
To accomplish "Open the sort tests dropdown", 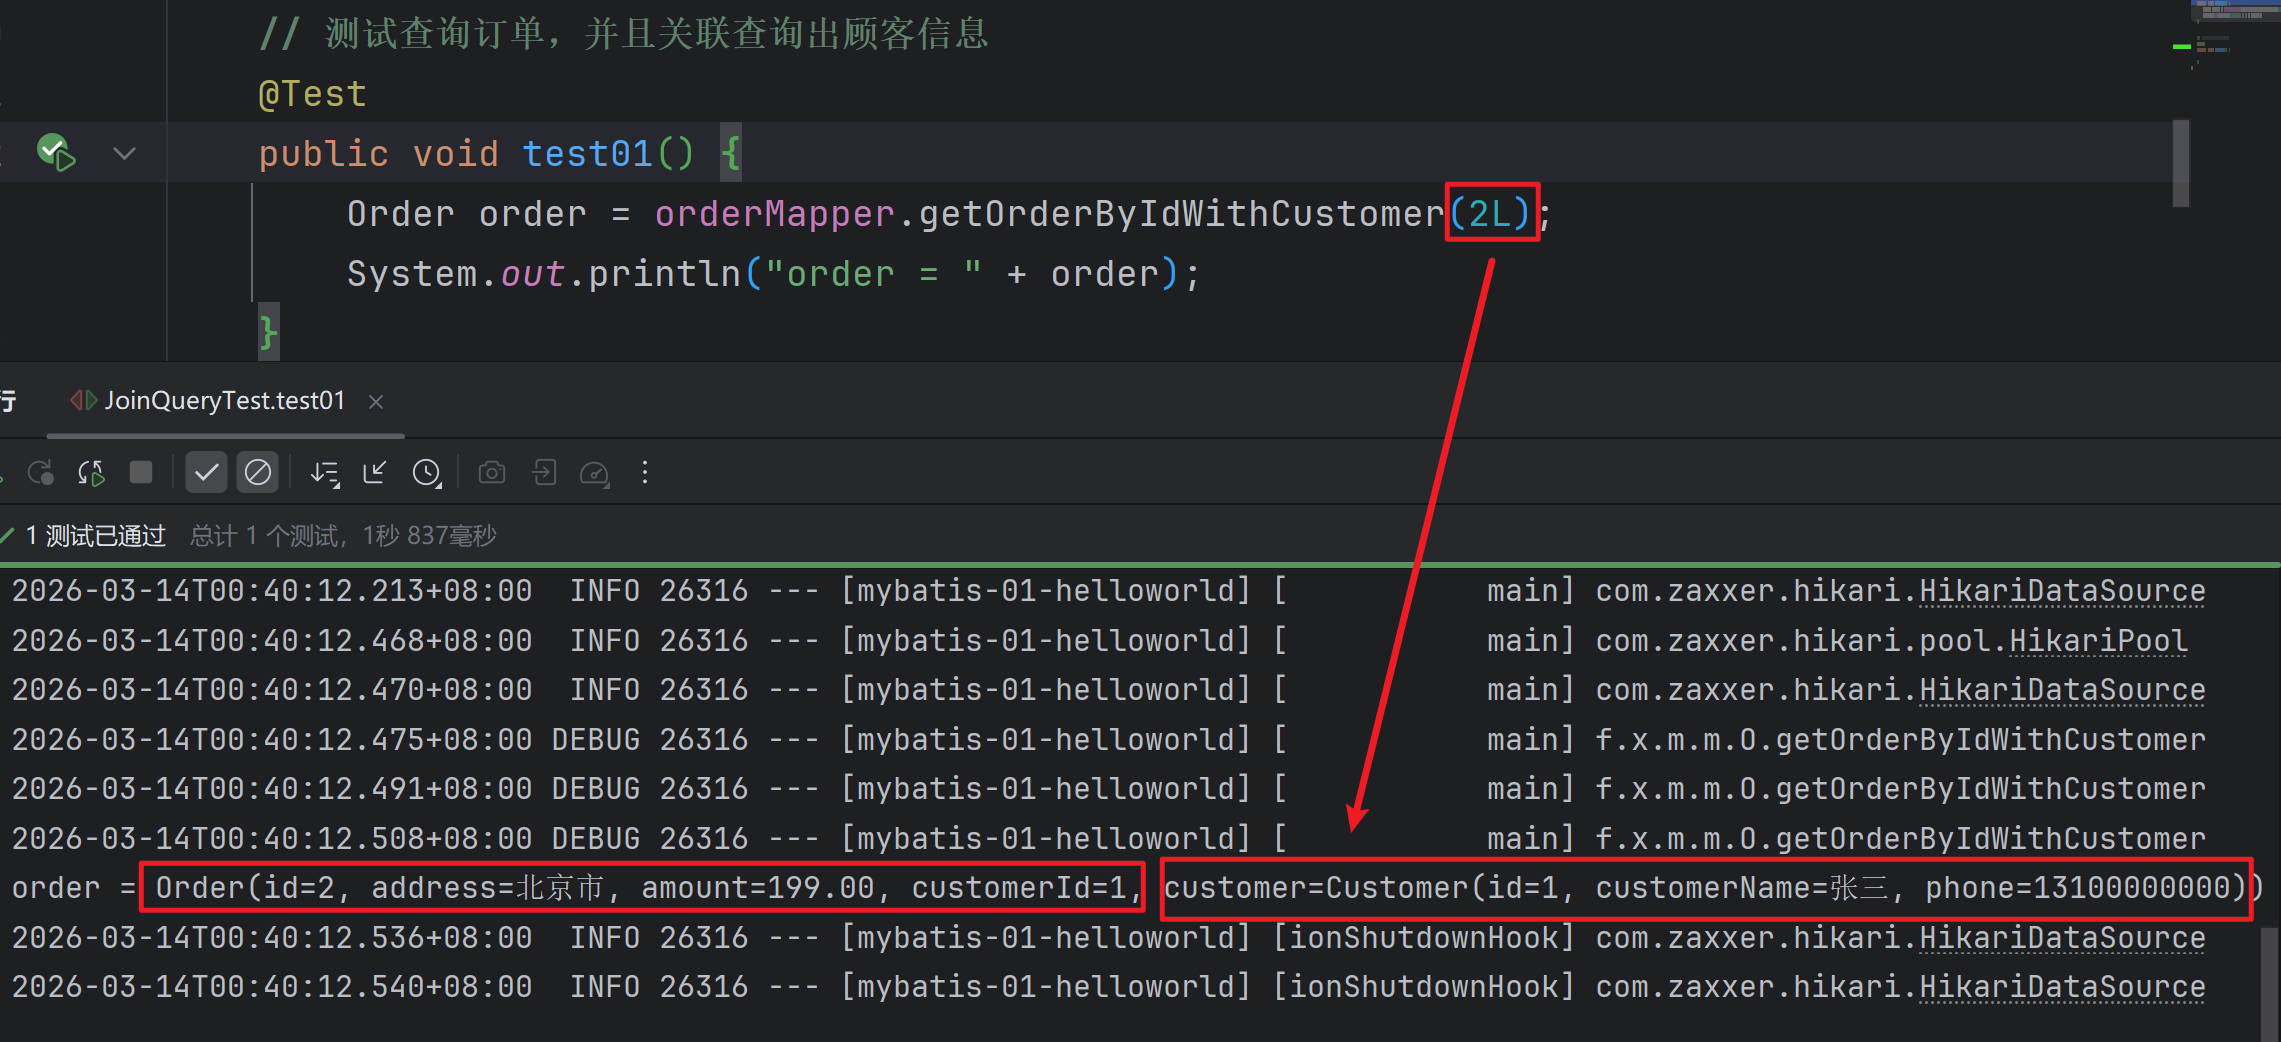I will pos(325,472).
